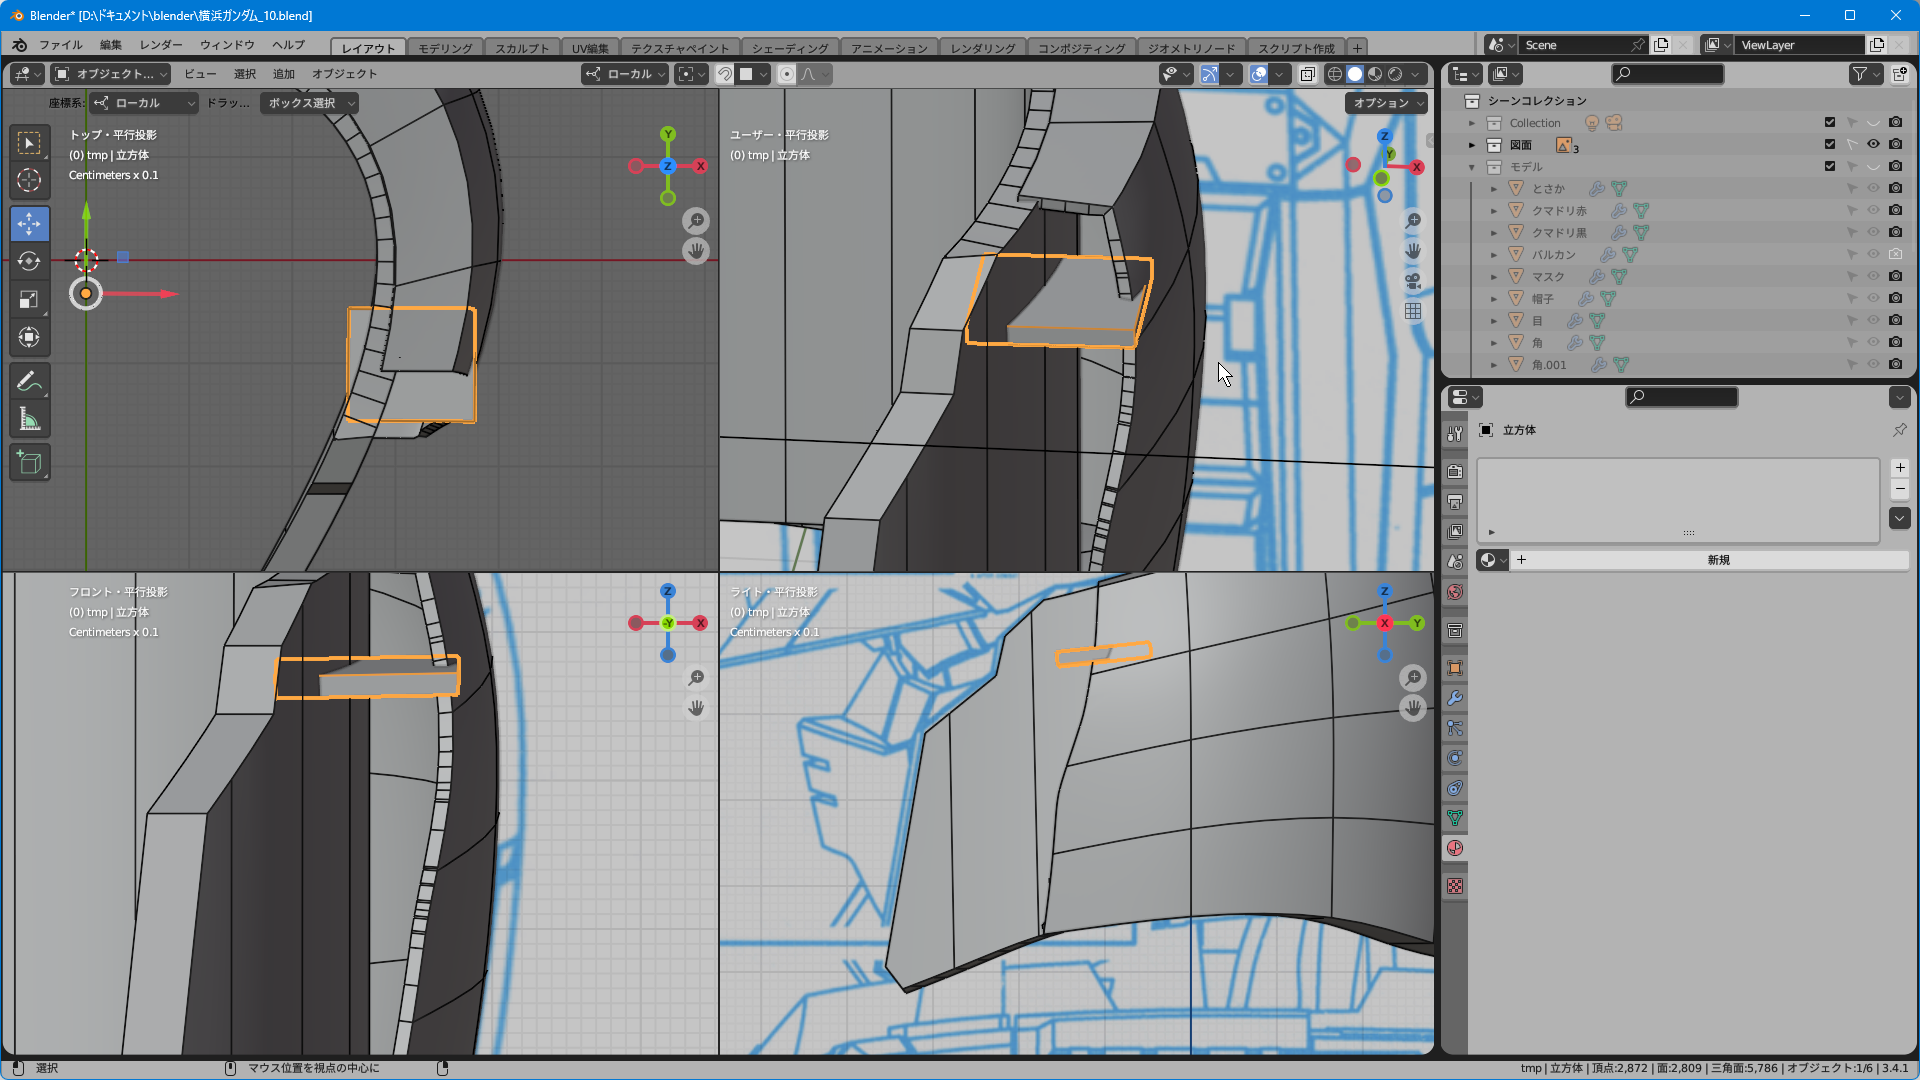Click the 新規 material button

pyautogui.click(x=1718, y=560)
